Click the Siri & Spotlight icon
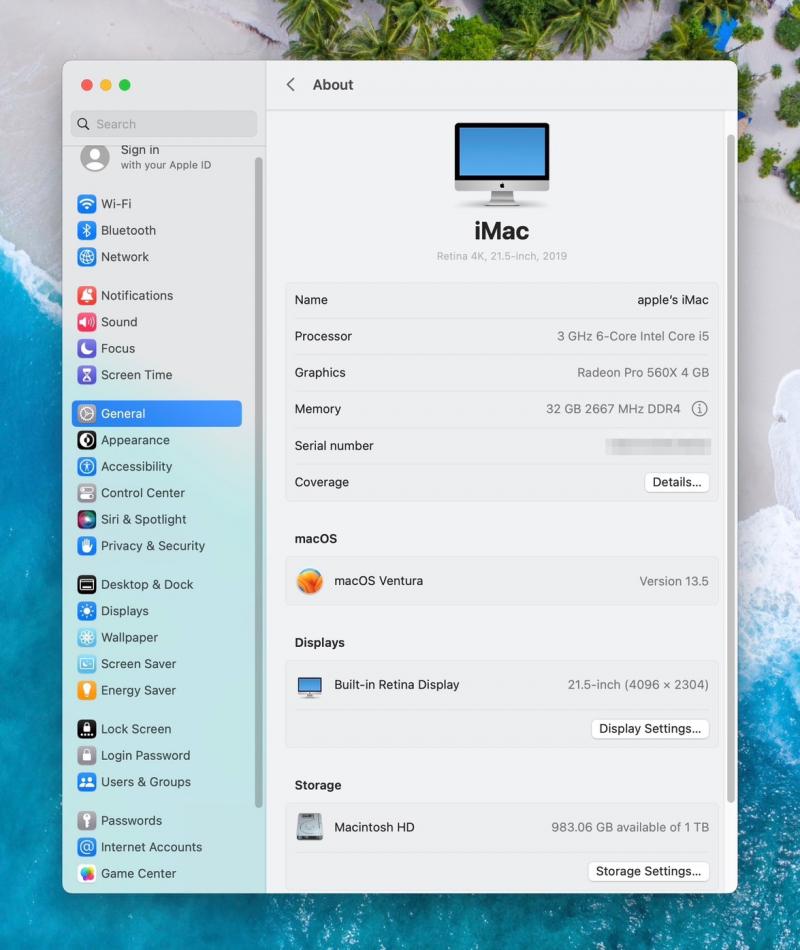 click(x=87, y=520)
